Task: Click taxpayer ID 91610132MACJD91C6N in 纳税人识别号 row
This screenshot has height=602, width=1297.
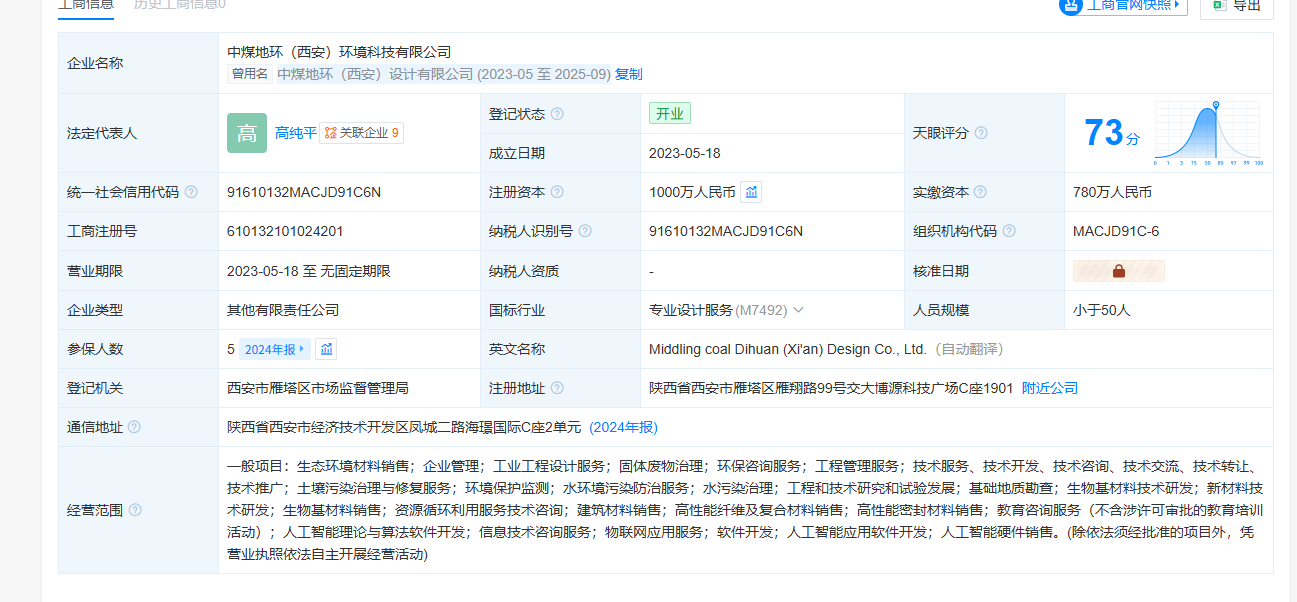Action: [726, 231]
